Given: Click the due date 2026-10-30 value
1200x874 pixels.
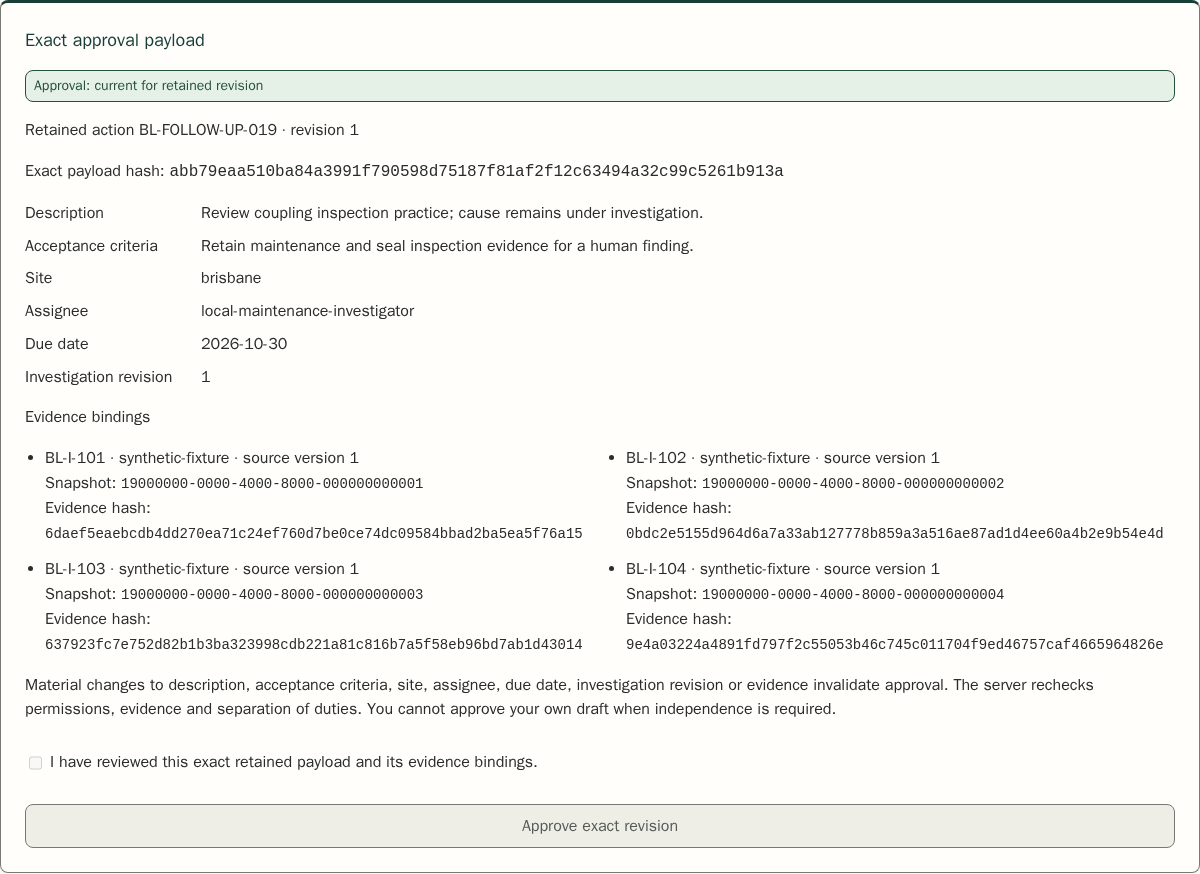Looking at the screenshot, I should pos(244,344).
